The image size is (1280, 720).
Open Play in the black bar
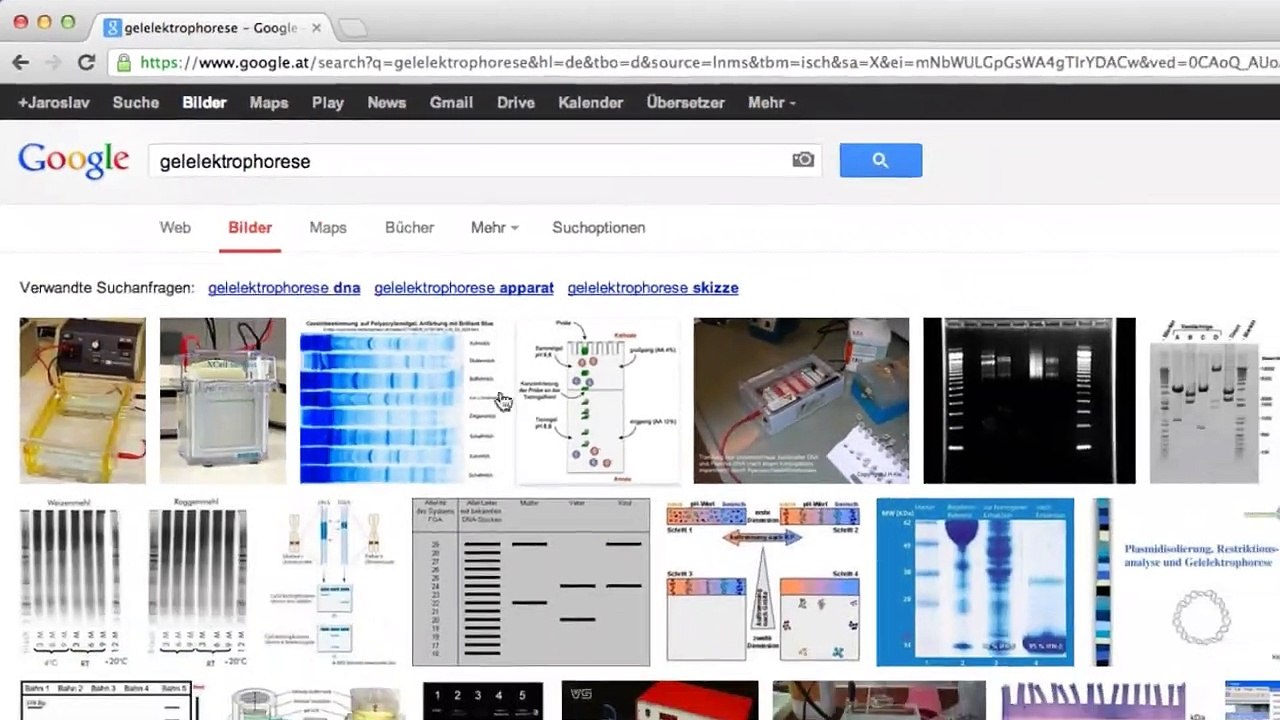[328, 102]
